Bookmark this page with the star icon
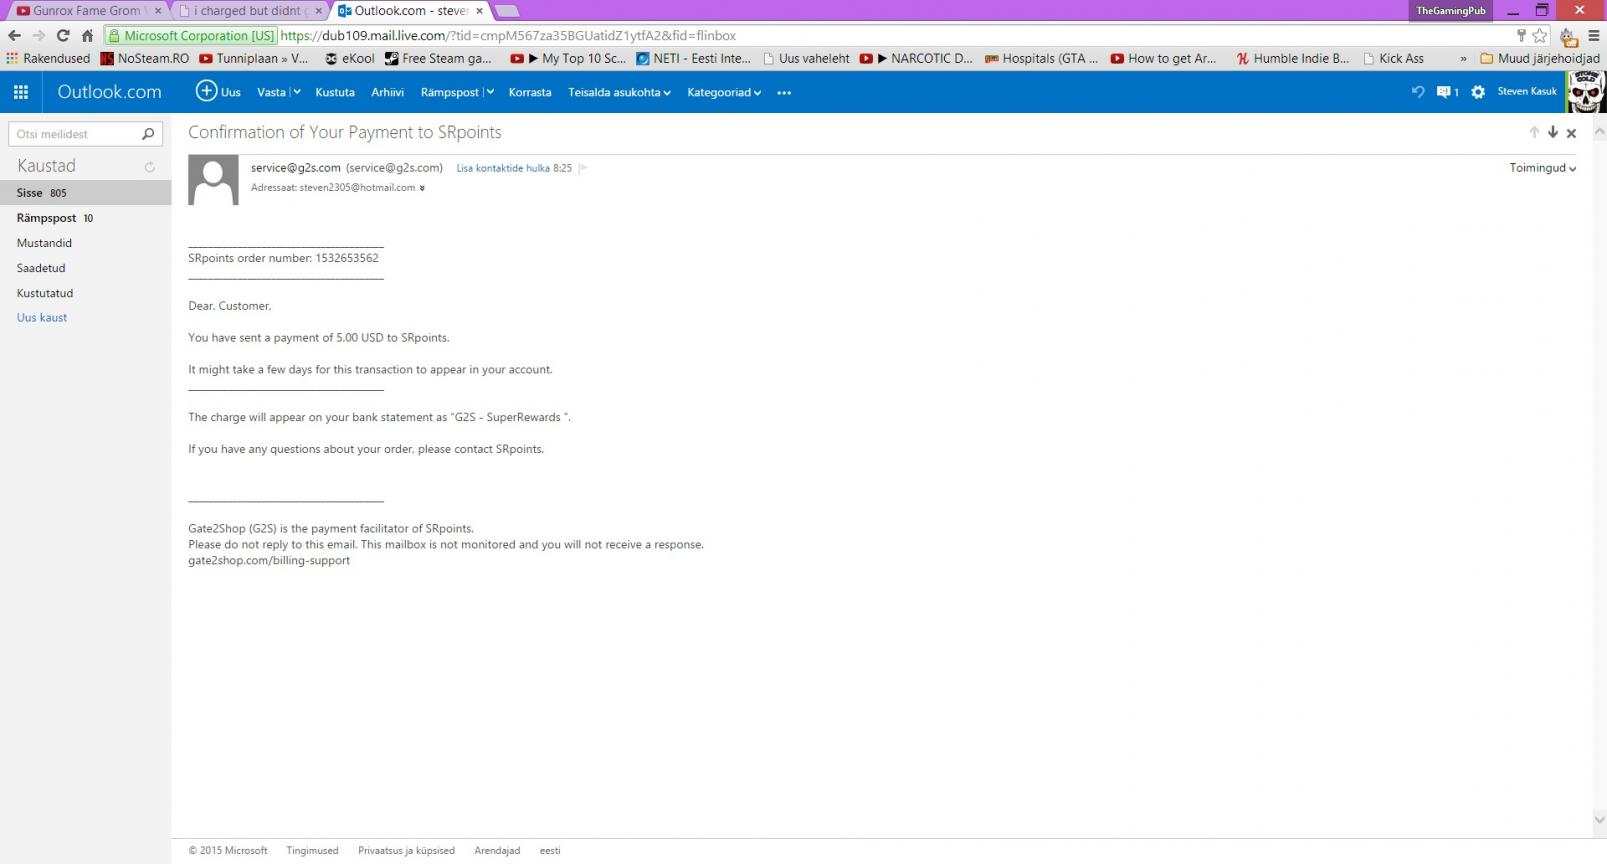 tap(1540, 35)
